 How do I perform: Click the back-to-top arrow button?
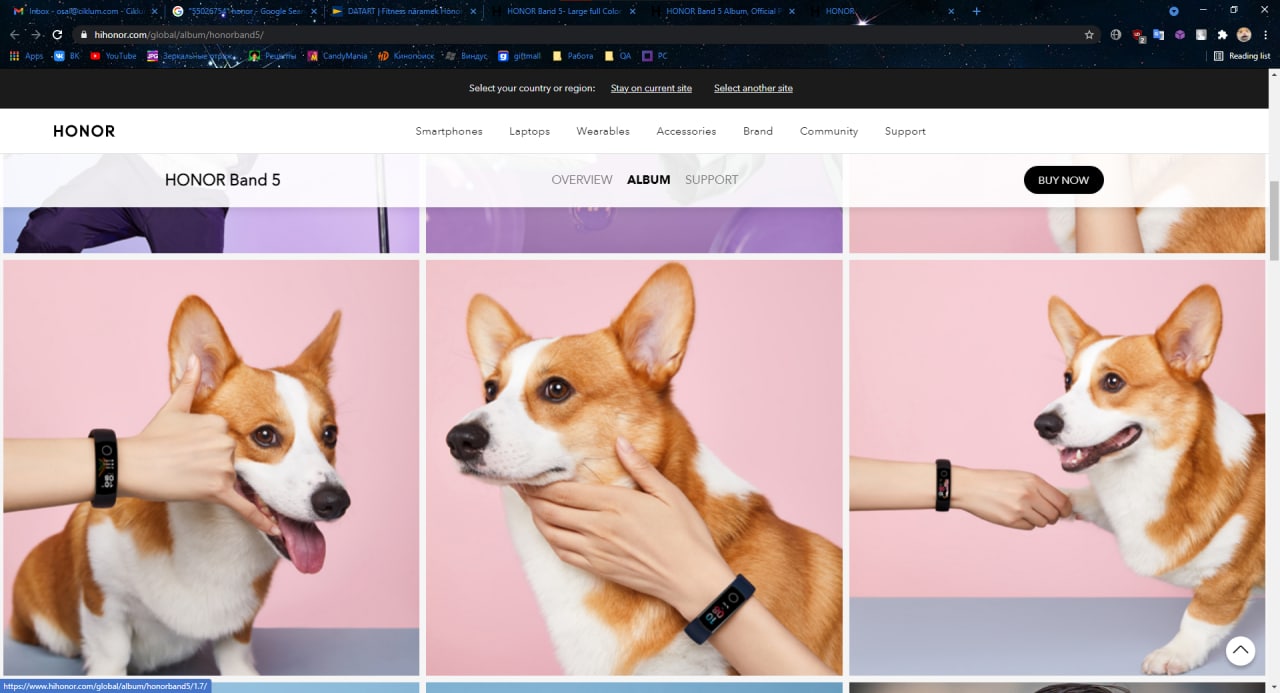1240,651
